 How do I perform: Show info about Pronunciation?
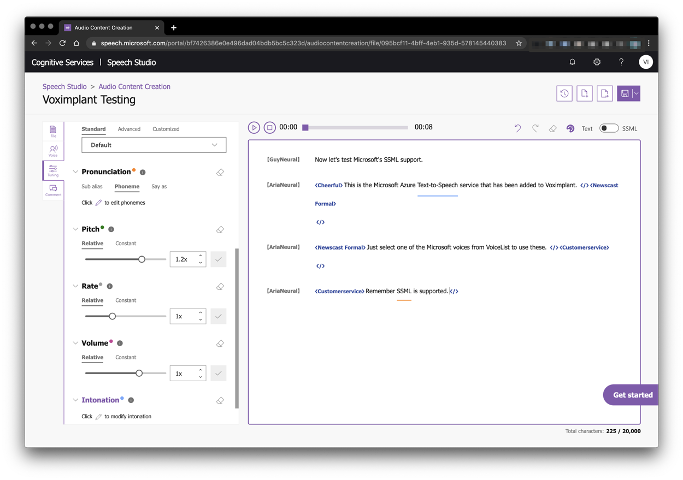coord(142,172)
